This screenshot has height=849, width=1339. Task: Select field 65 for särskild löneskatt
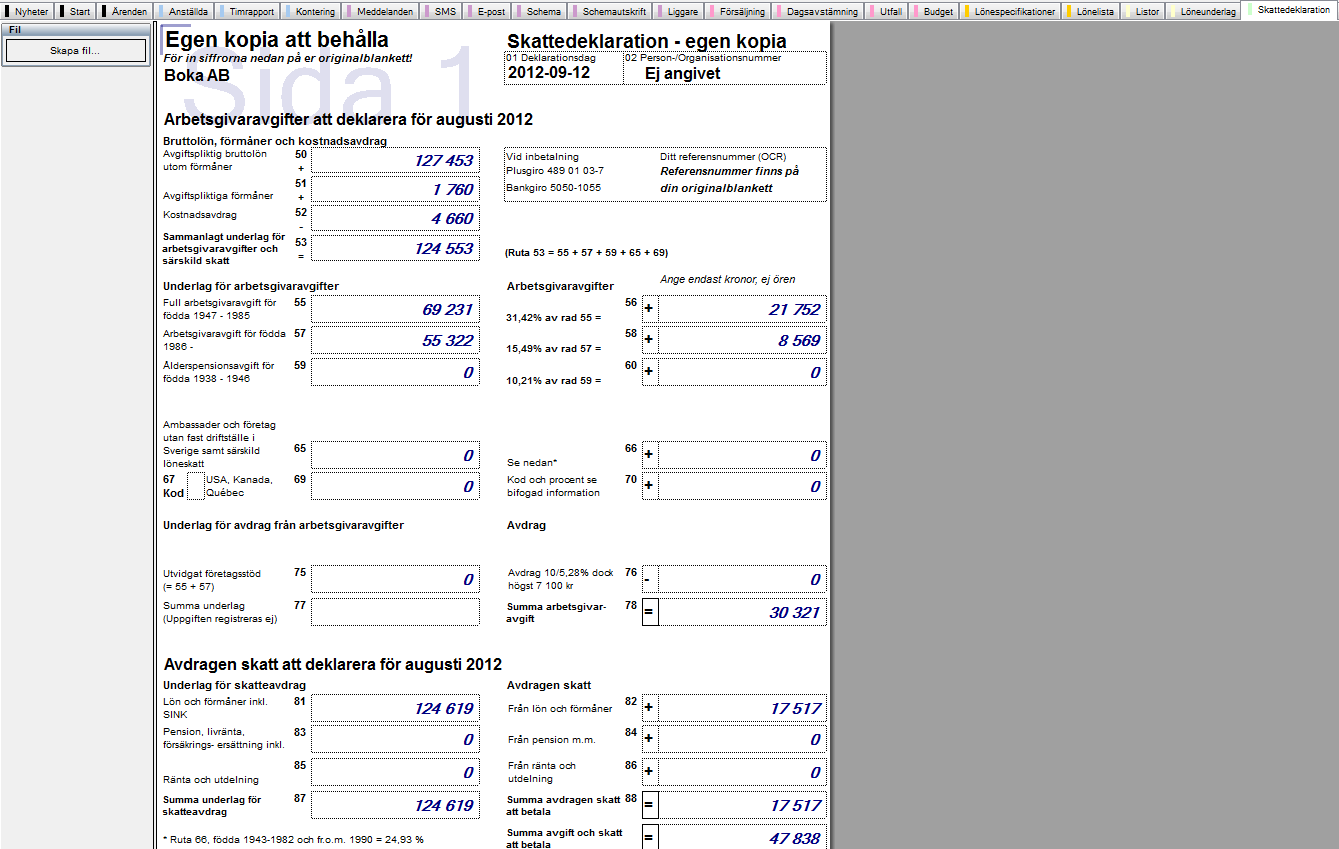[x=395, y=455]
